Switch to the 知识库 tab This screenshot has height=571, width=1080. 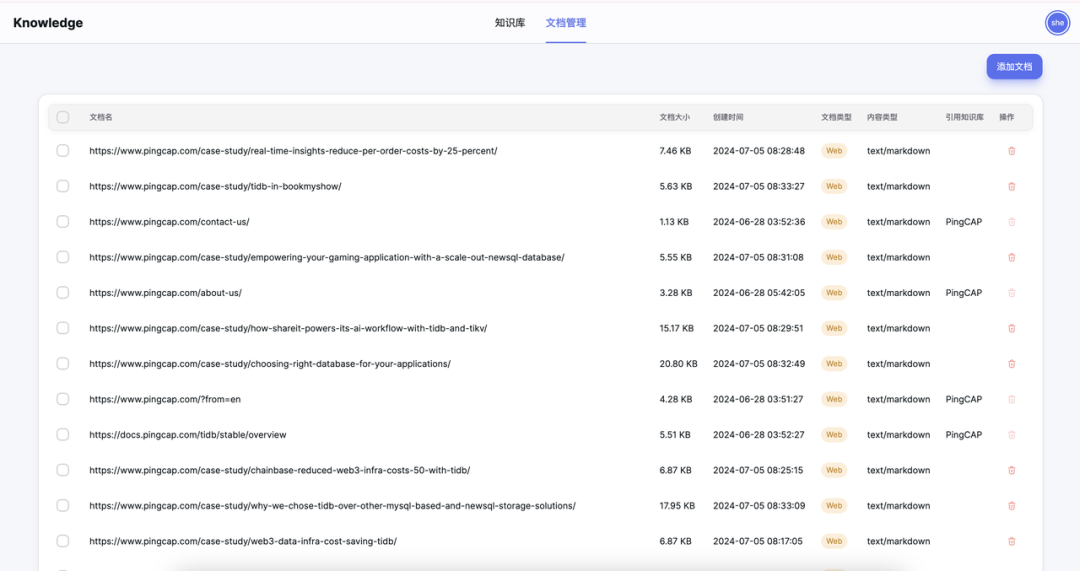510,23
